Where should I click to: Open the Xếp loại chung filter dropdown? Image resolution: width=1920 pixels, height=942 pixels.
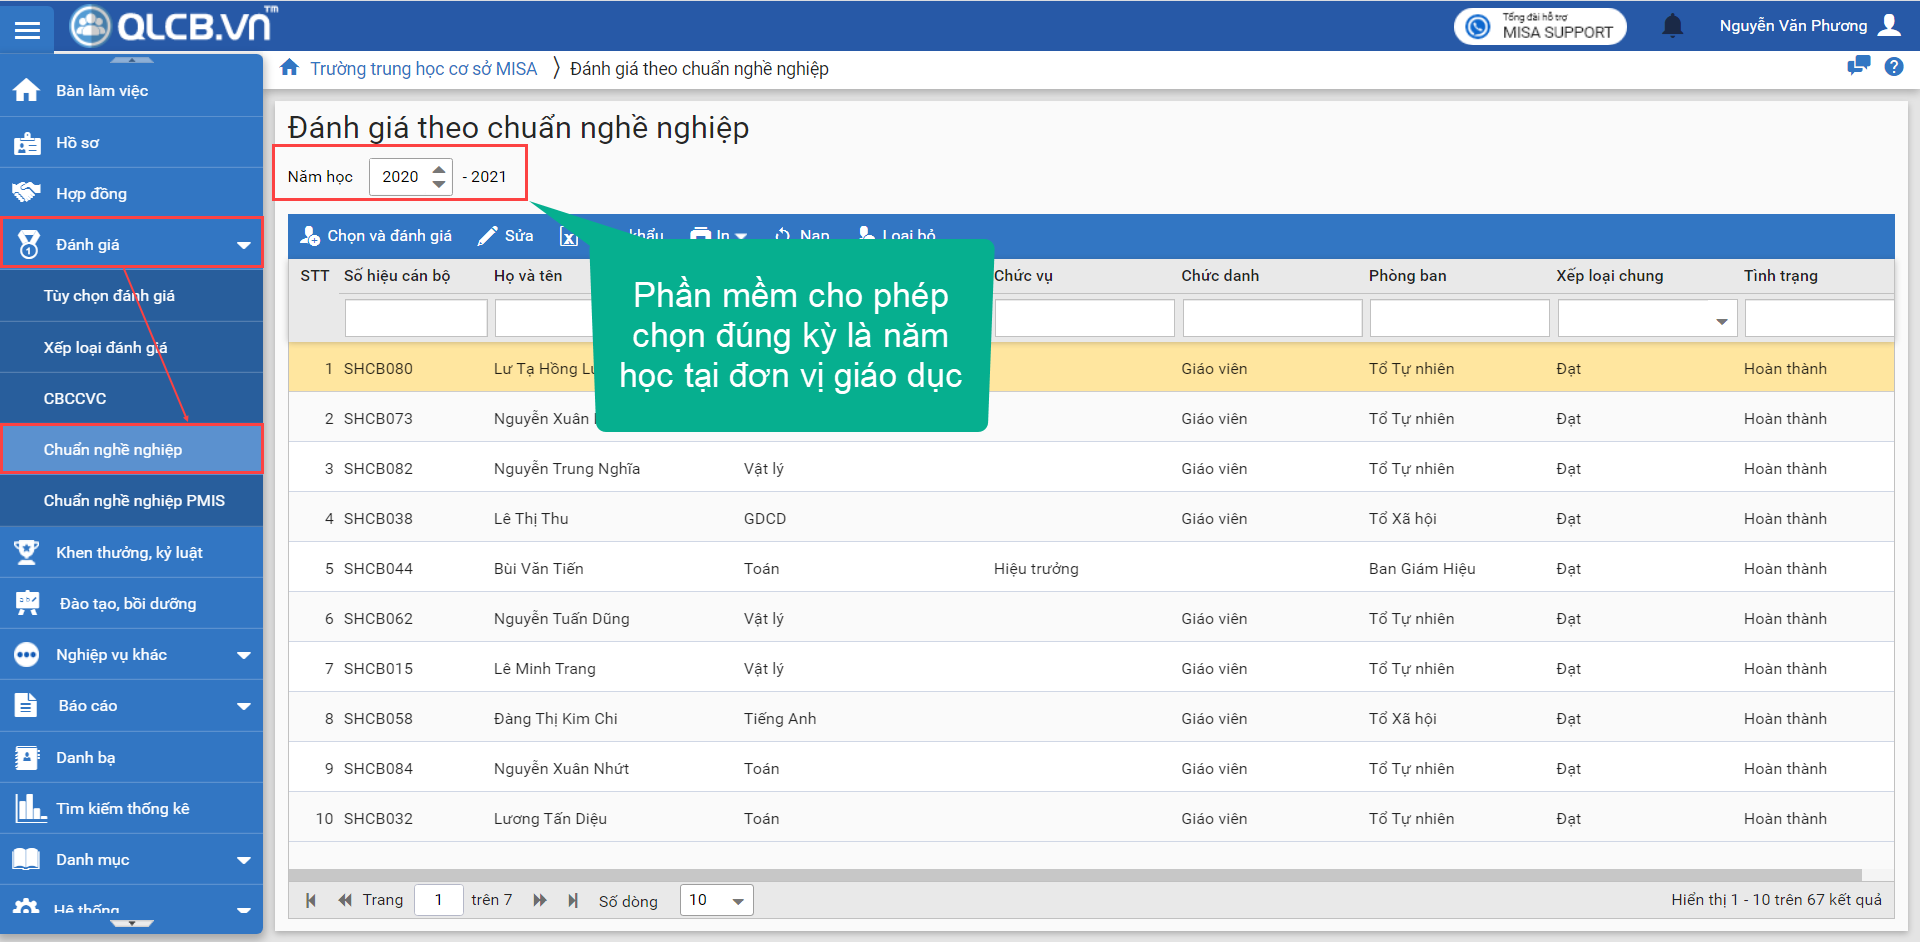1721,320
